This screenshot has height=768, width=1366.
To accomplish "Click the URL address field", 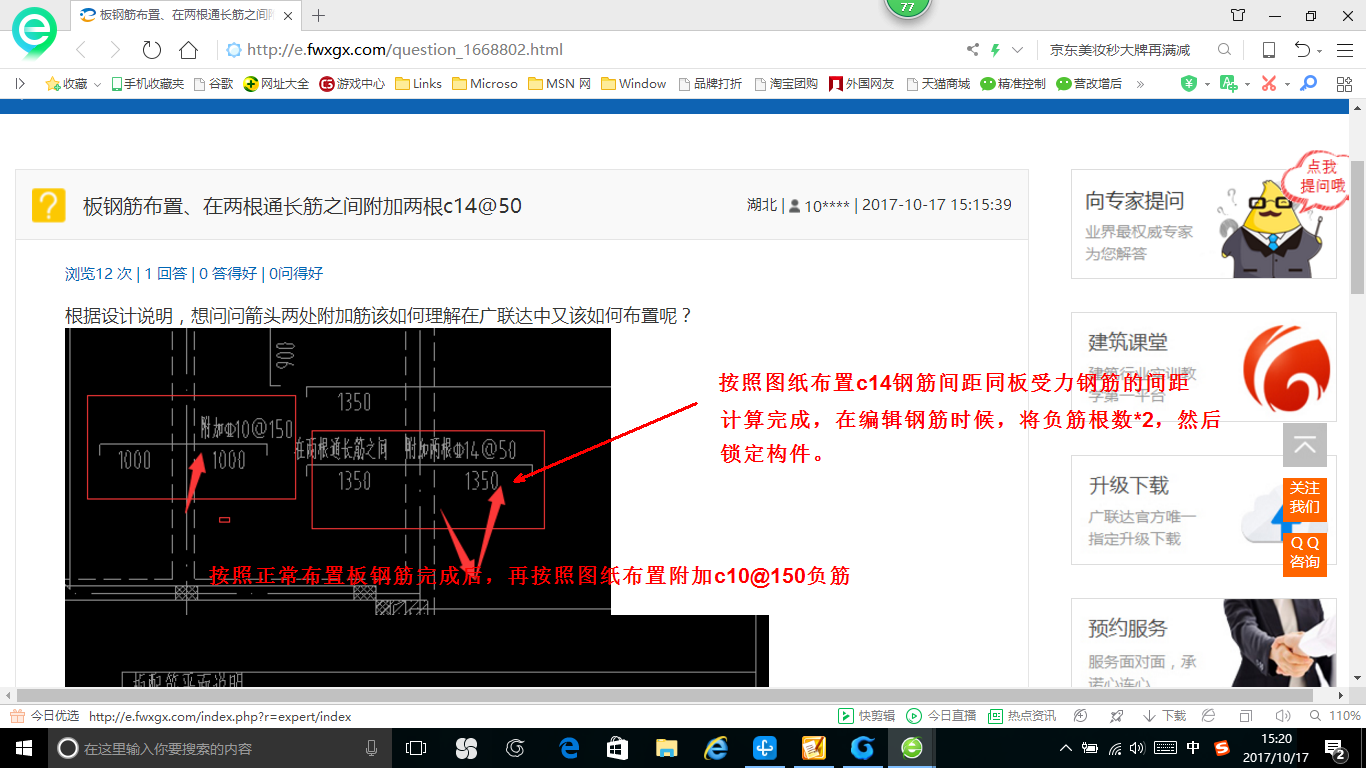I will (x=590, y=50).
